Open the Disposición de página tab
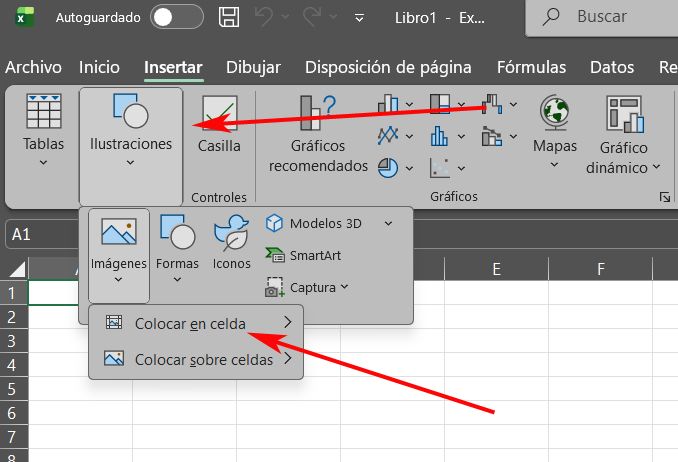 (x=388, y=67)
